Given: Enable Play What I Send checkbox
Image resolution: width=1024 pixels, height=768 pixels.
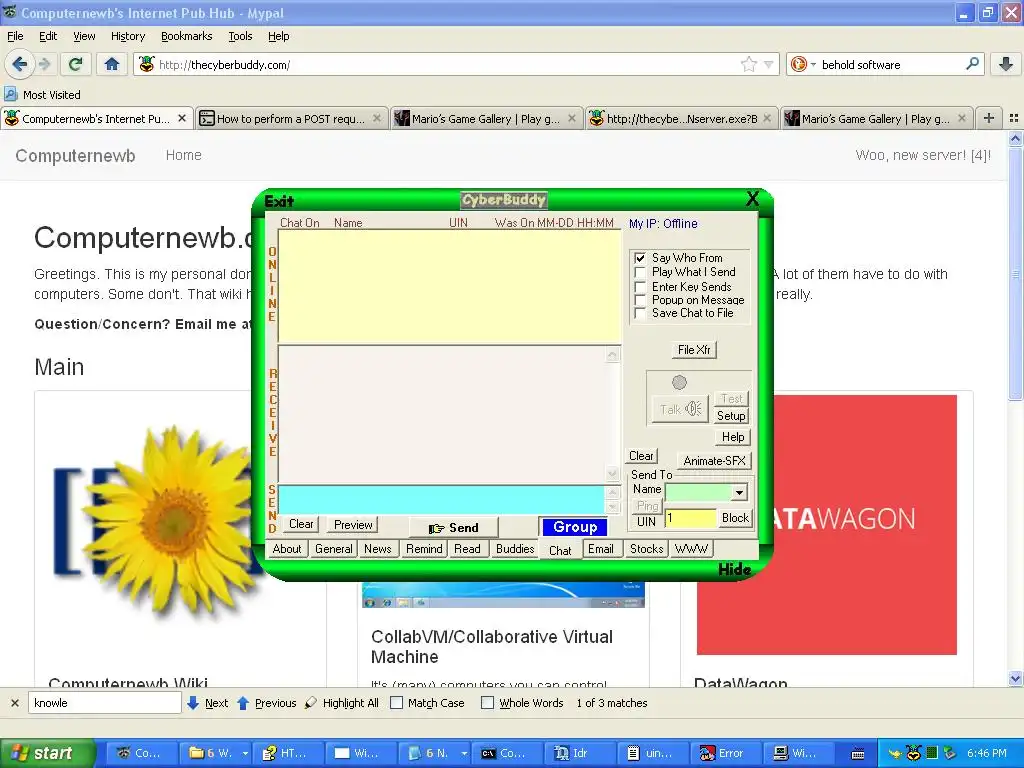Looking at the screenshot, I should click(641, 272).
